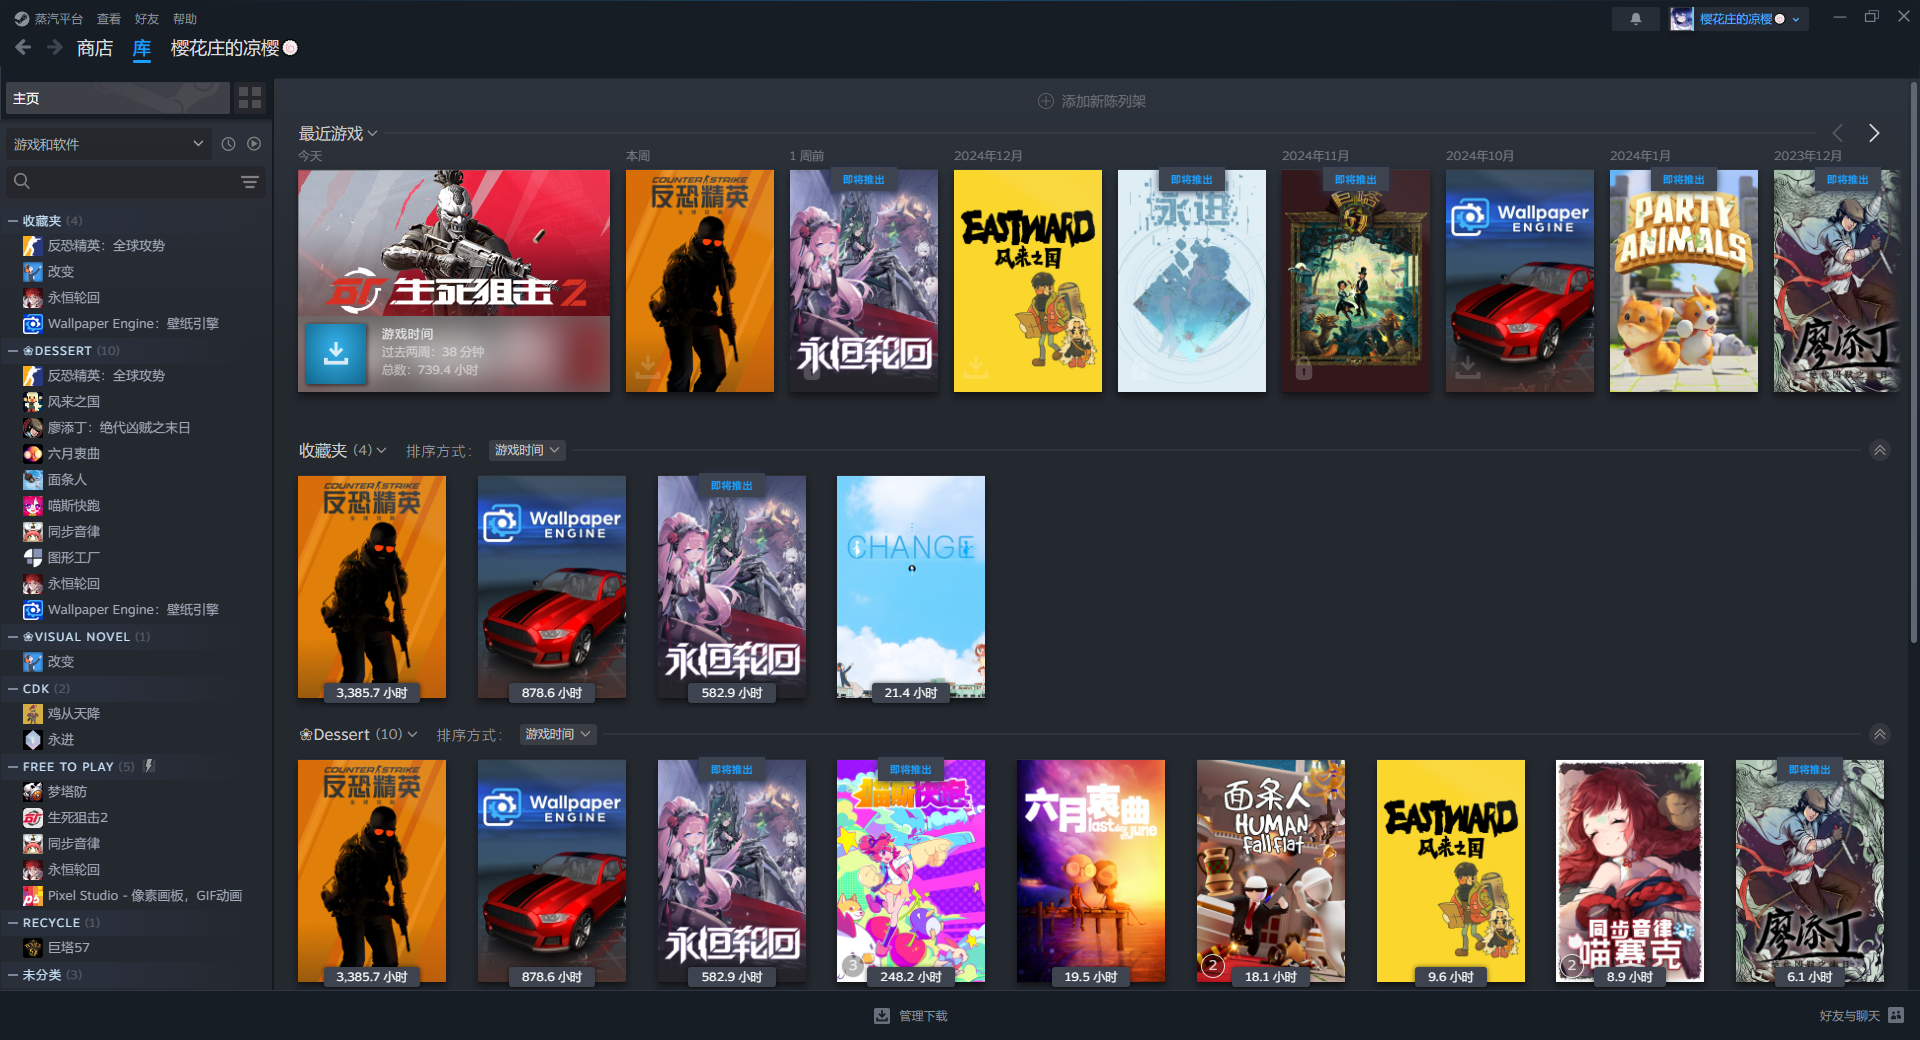Open 游戏和软件 filter dropdown
This screenshot has width=1920, height=1040.
108,144
